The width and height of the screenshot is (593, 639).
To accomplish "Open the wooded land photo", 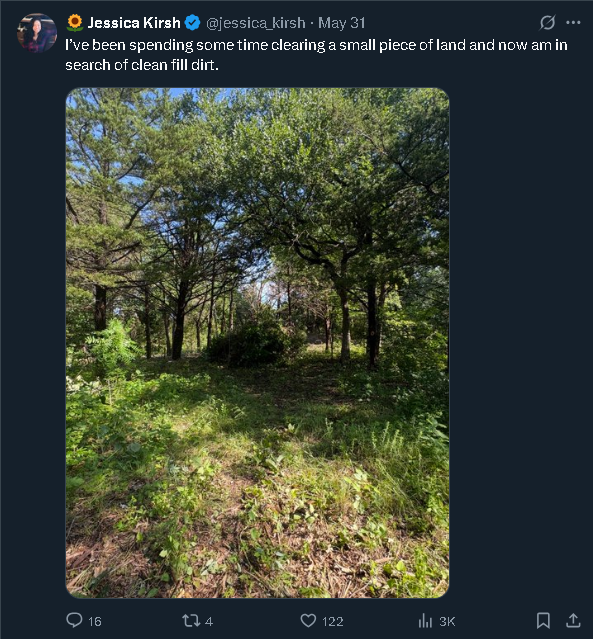I will click(x=258, y=343).
